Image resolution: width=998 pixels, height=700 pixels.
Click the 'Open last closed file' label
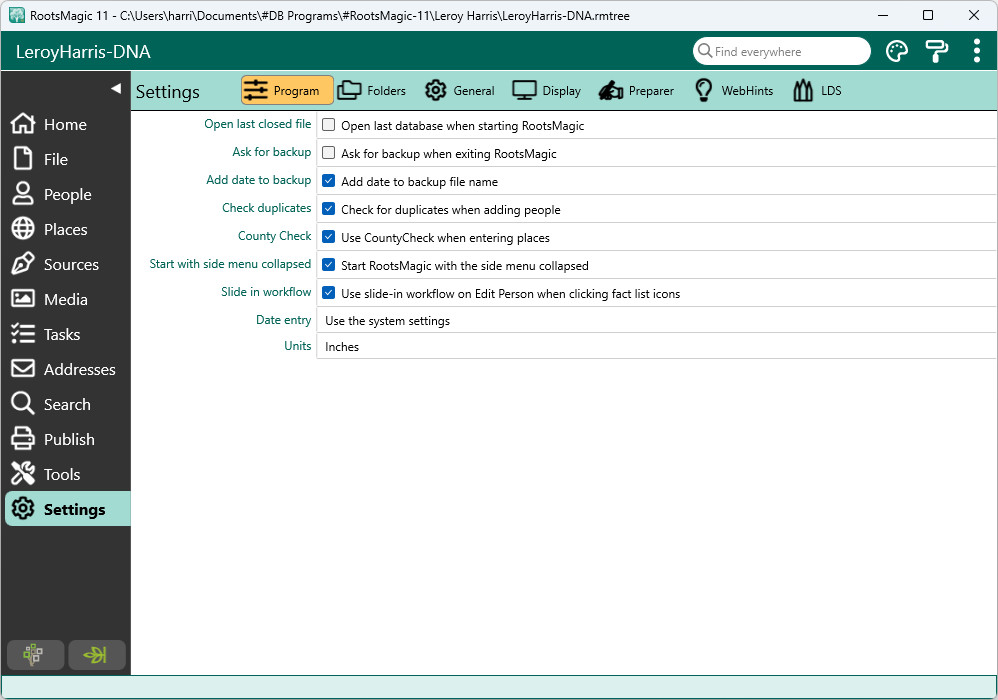point(258,123)
